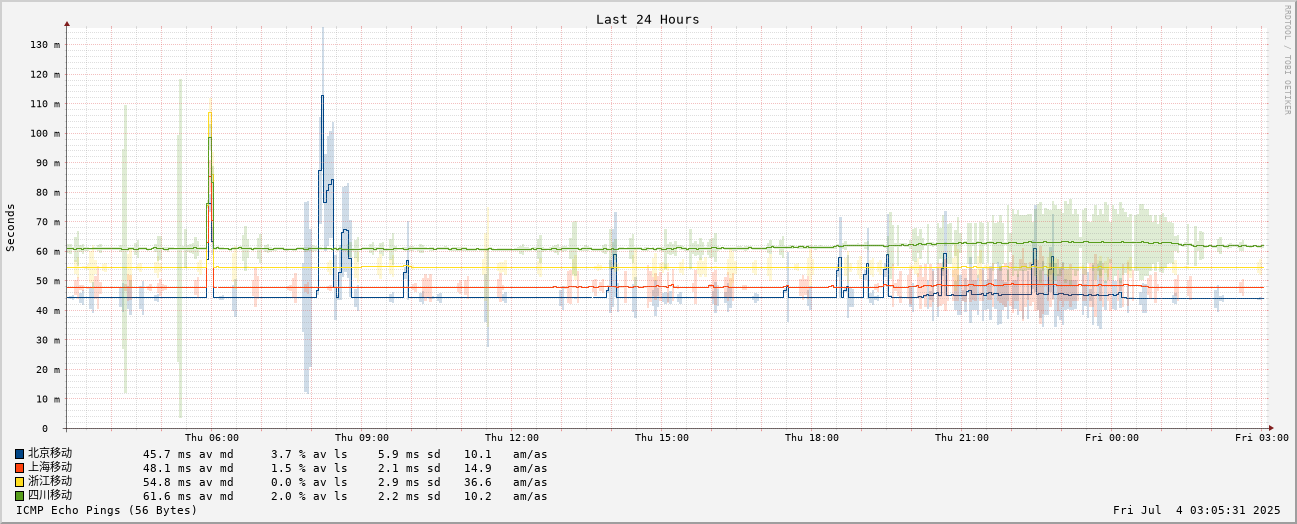Click the red swatch for 上海移动

click(x=20, y=468)
